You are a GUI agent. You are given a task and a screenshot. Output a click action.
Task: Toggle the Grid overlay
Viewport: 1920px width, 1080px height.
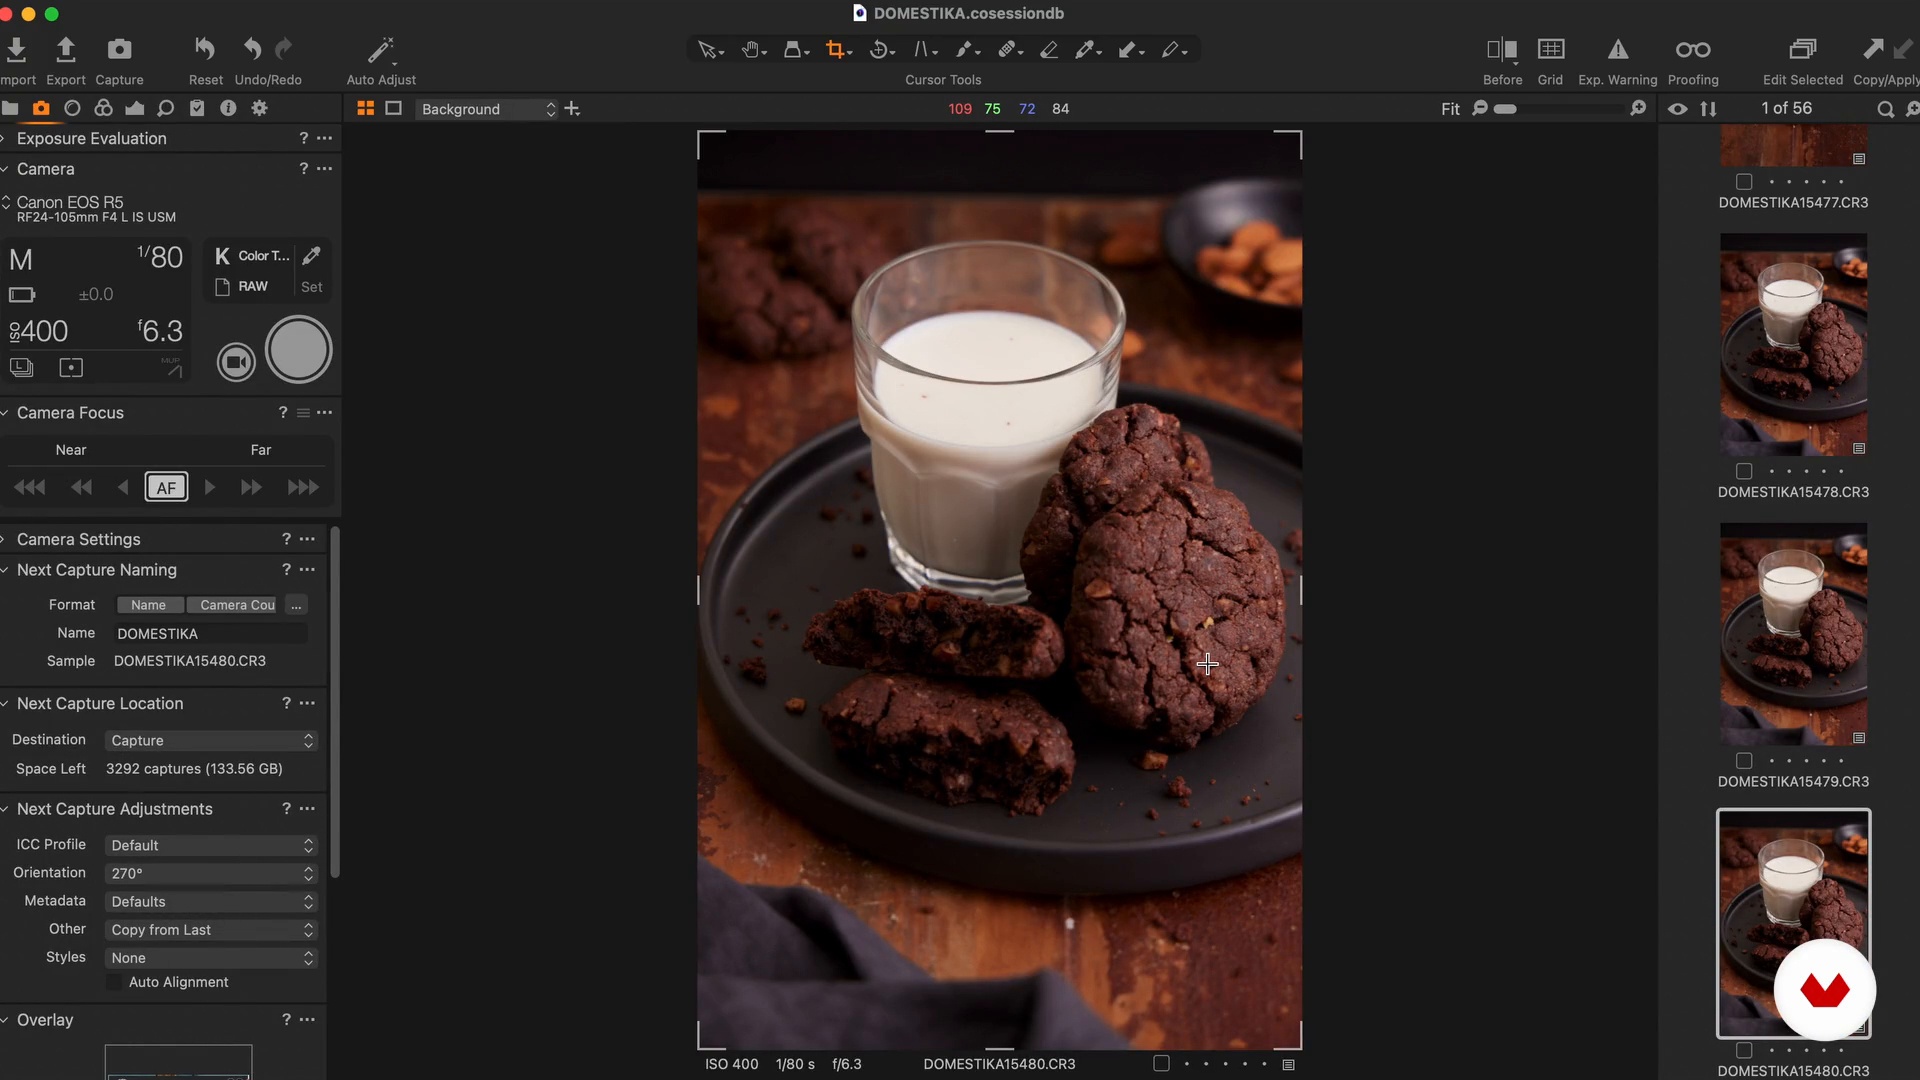click(1551, 49)
